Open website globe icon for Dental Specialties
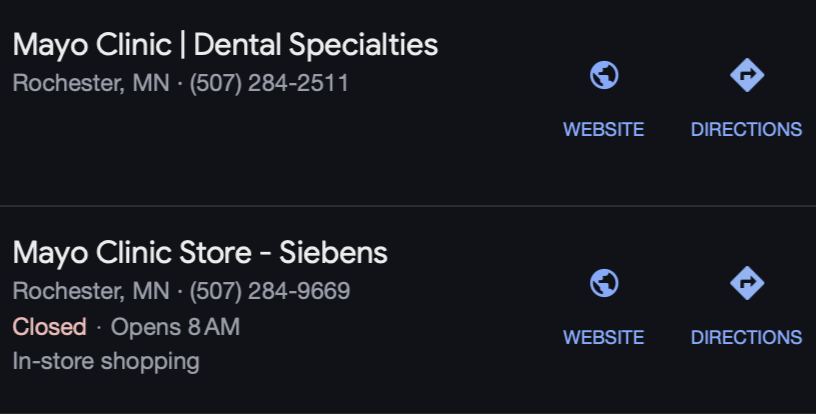The width and height of the screenshot is (816, 414). coord(604,75)
